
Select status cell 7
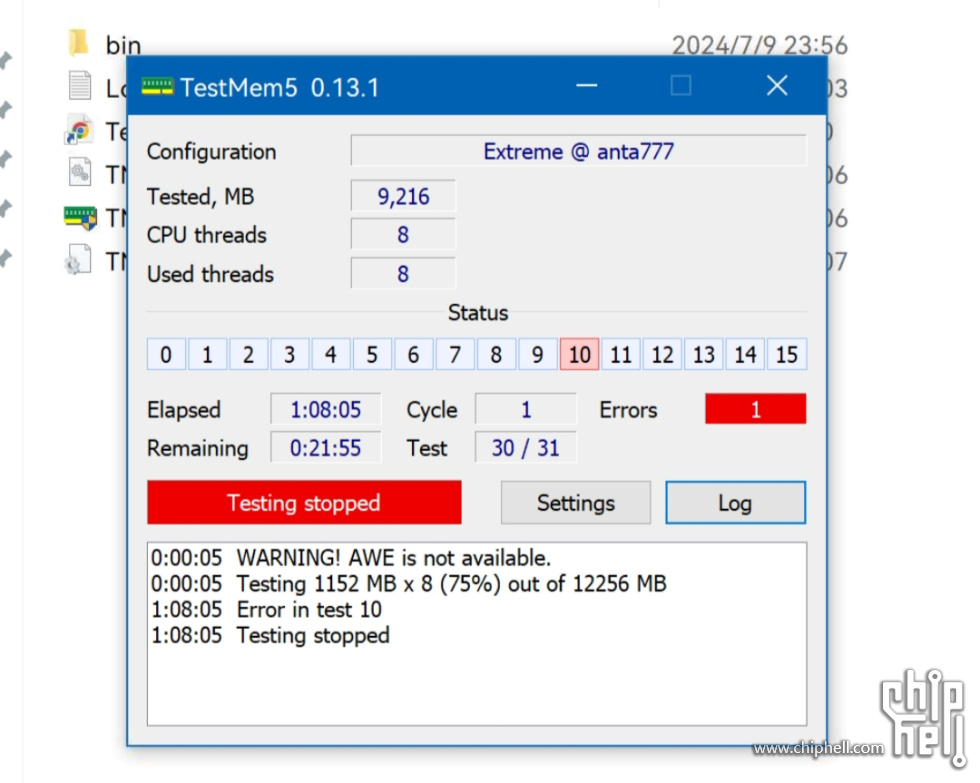click(x=455, y=354)
